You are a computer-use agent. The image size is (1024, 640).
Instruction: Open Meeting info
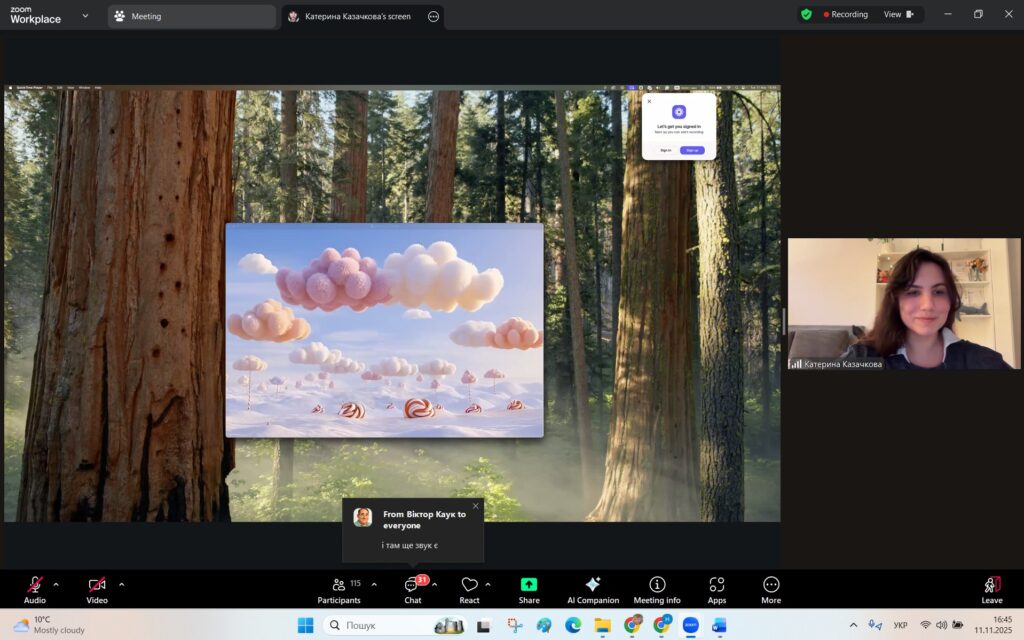pos(657,585)
